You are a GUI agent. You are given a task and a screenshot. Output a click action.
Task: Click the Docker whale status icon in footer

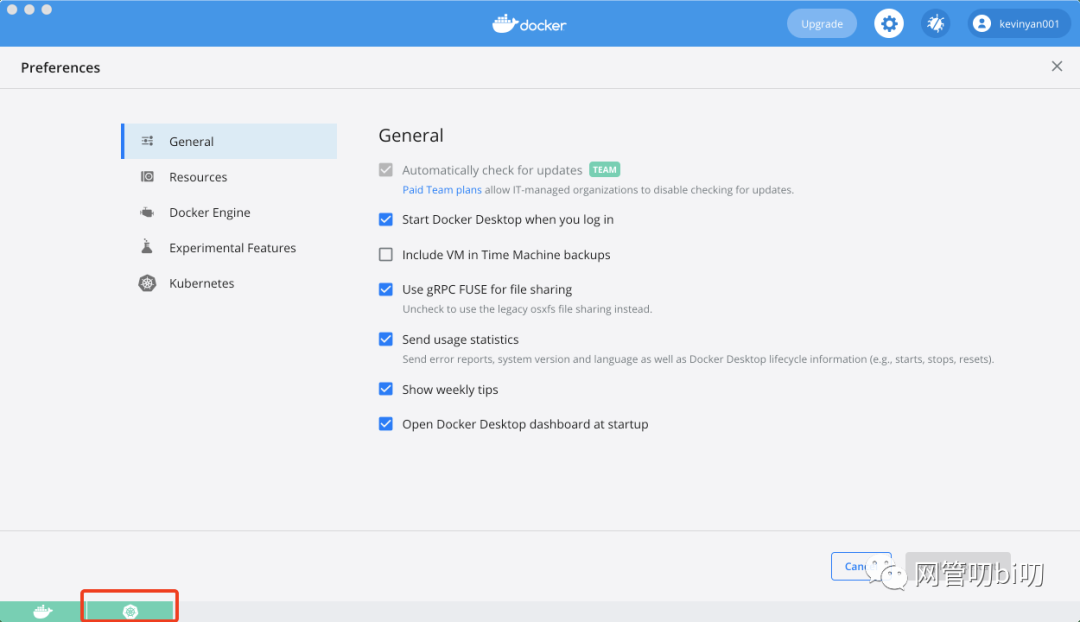pyautogui.click(x=43, y=611)
